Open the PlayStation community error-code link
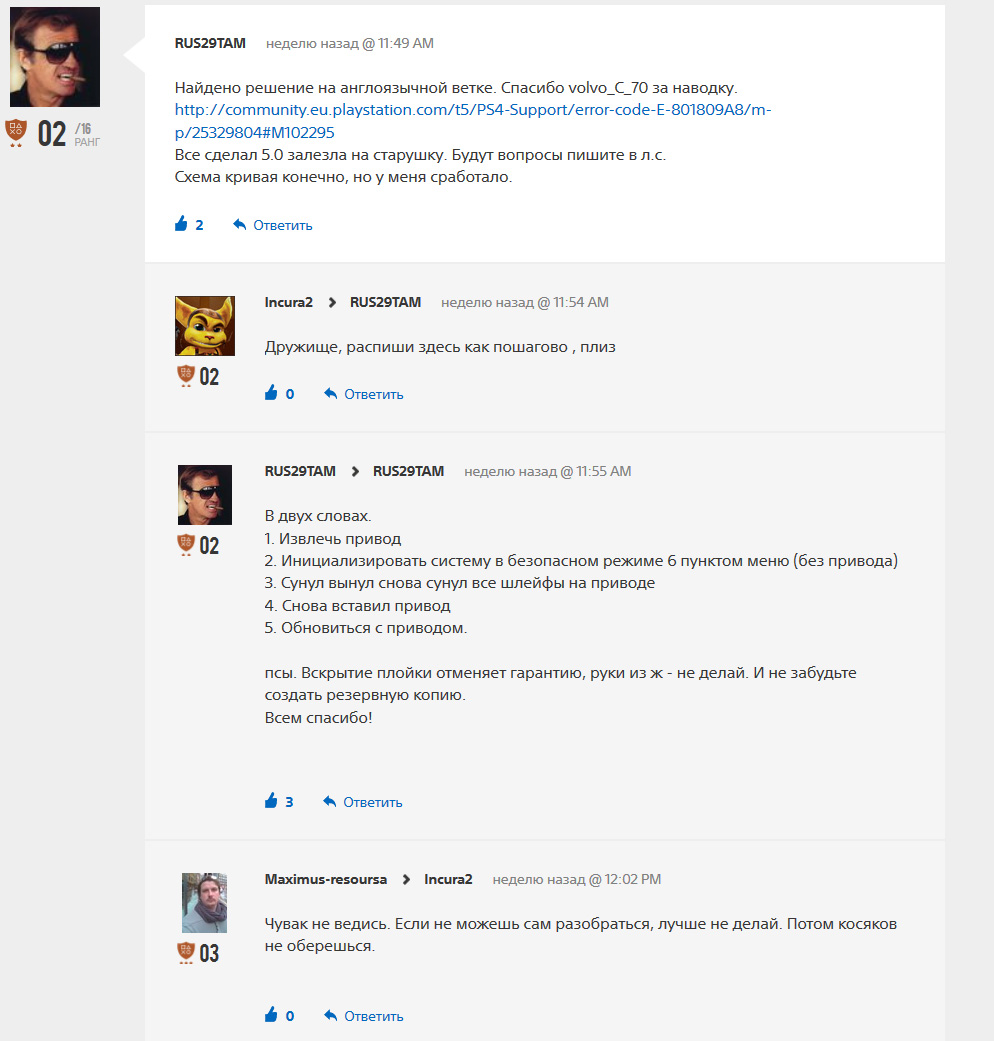 click(x=472, y=120)
